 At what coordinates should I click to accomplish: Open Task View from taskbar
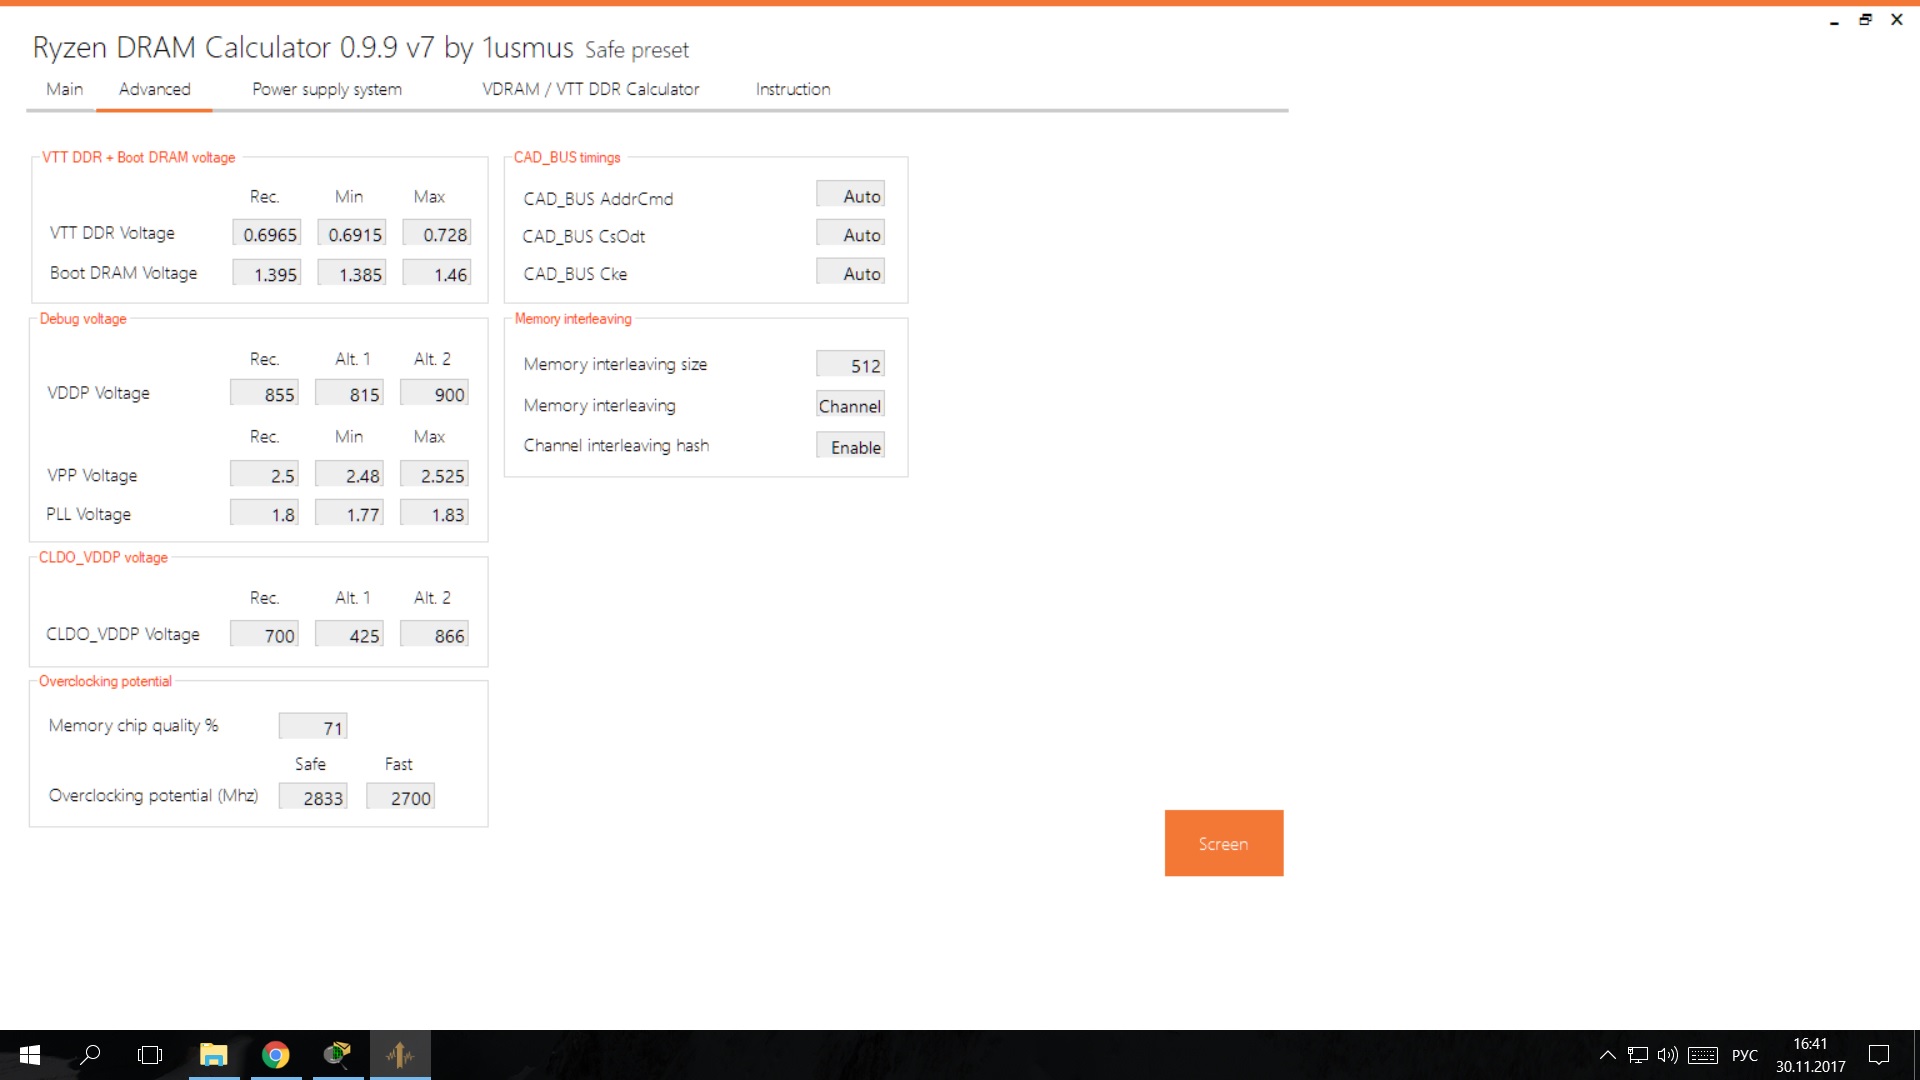point(150,1055)
